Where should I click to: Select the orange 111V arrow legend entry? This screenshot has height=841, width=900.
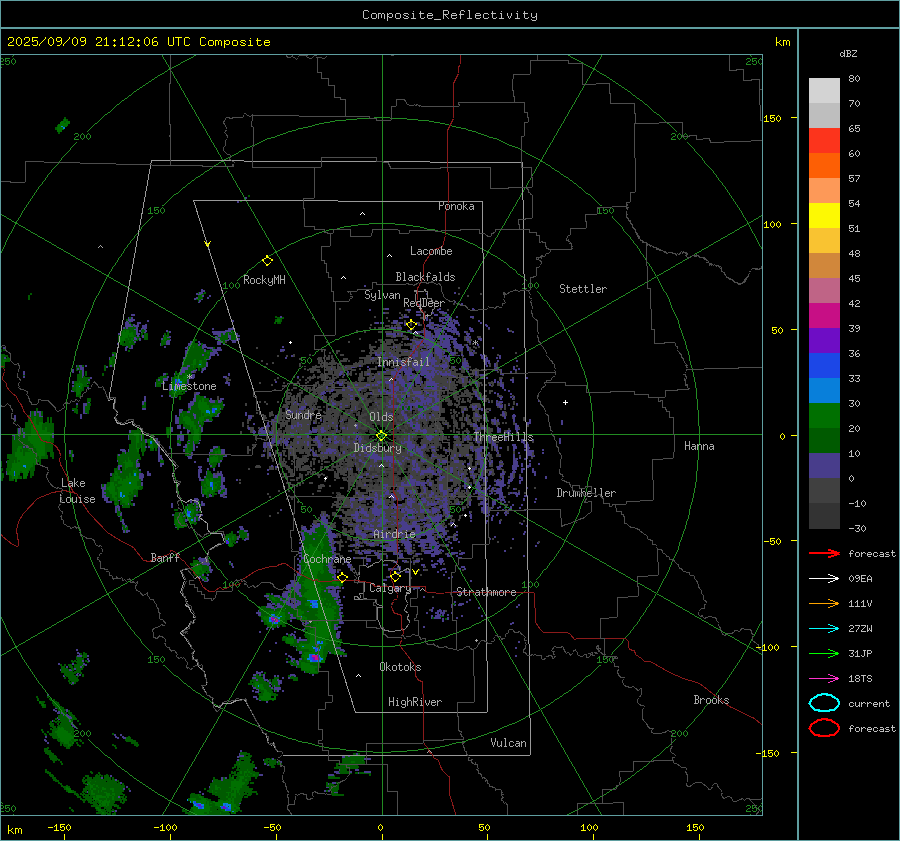[824, 603]
